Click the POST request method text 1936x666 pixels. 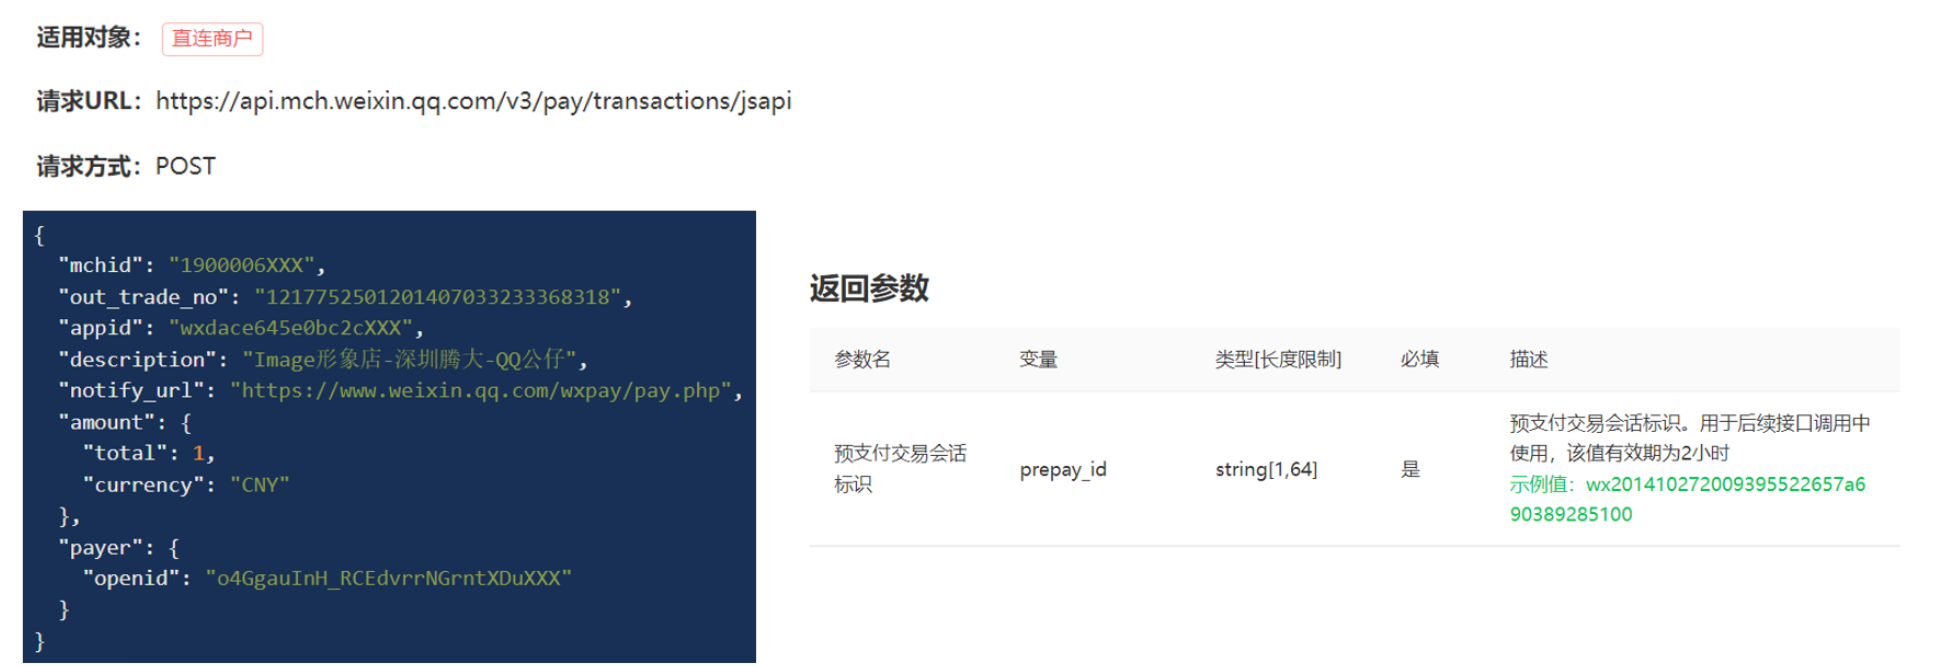185,166
